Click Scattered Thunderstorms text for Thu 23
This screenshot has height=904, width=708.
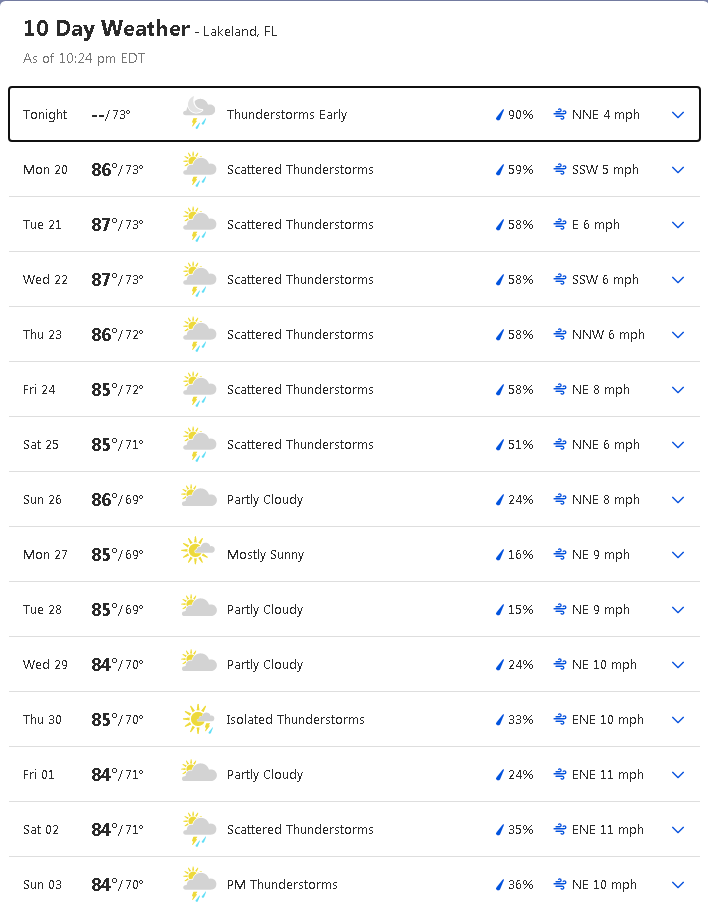pos(300,335)
